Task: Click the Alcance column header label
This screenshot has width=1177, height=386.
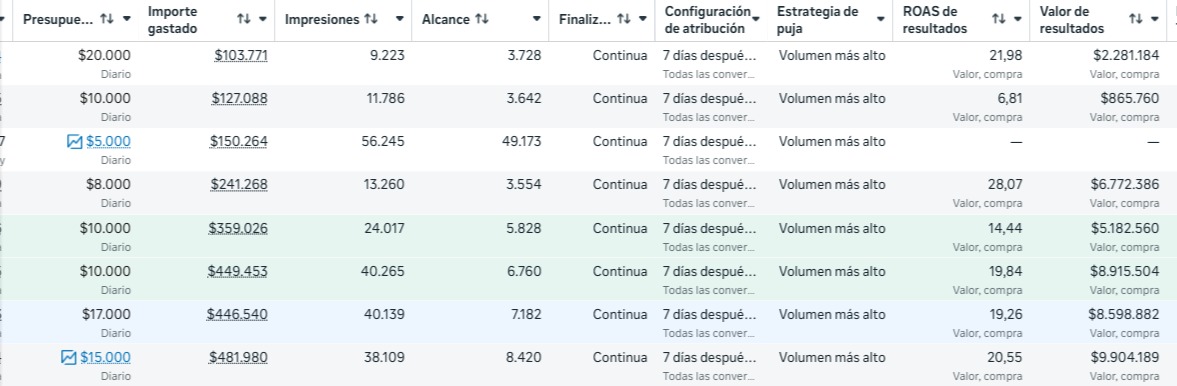Action: pos(446,19)
